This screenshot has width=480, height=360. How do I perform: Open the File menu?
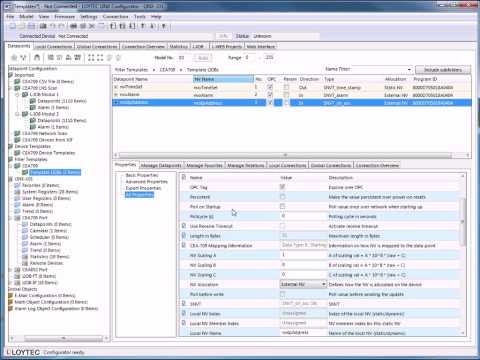(10, 16)
